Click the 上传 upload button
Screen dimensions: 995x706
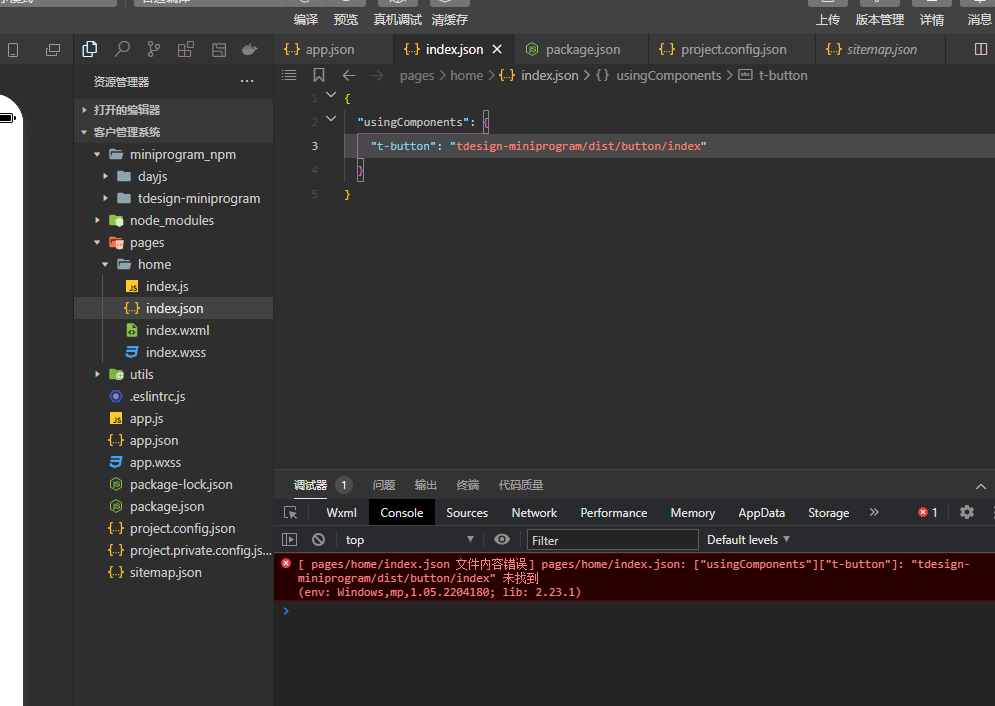tap(827, 20)
